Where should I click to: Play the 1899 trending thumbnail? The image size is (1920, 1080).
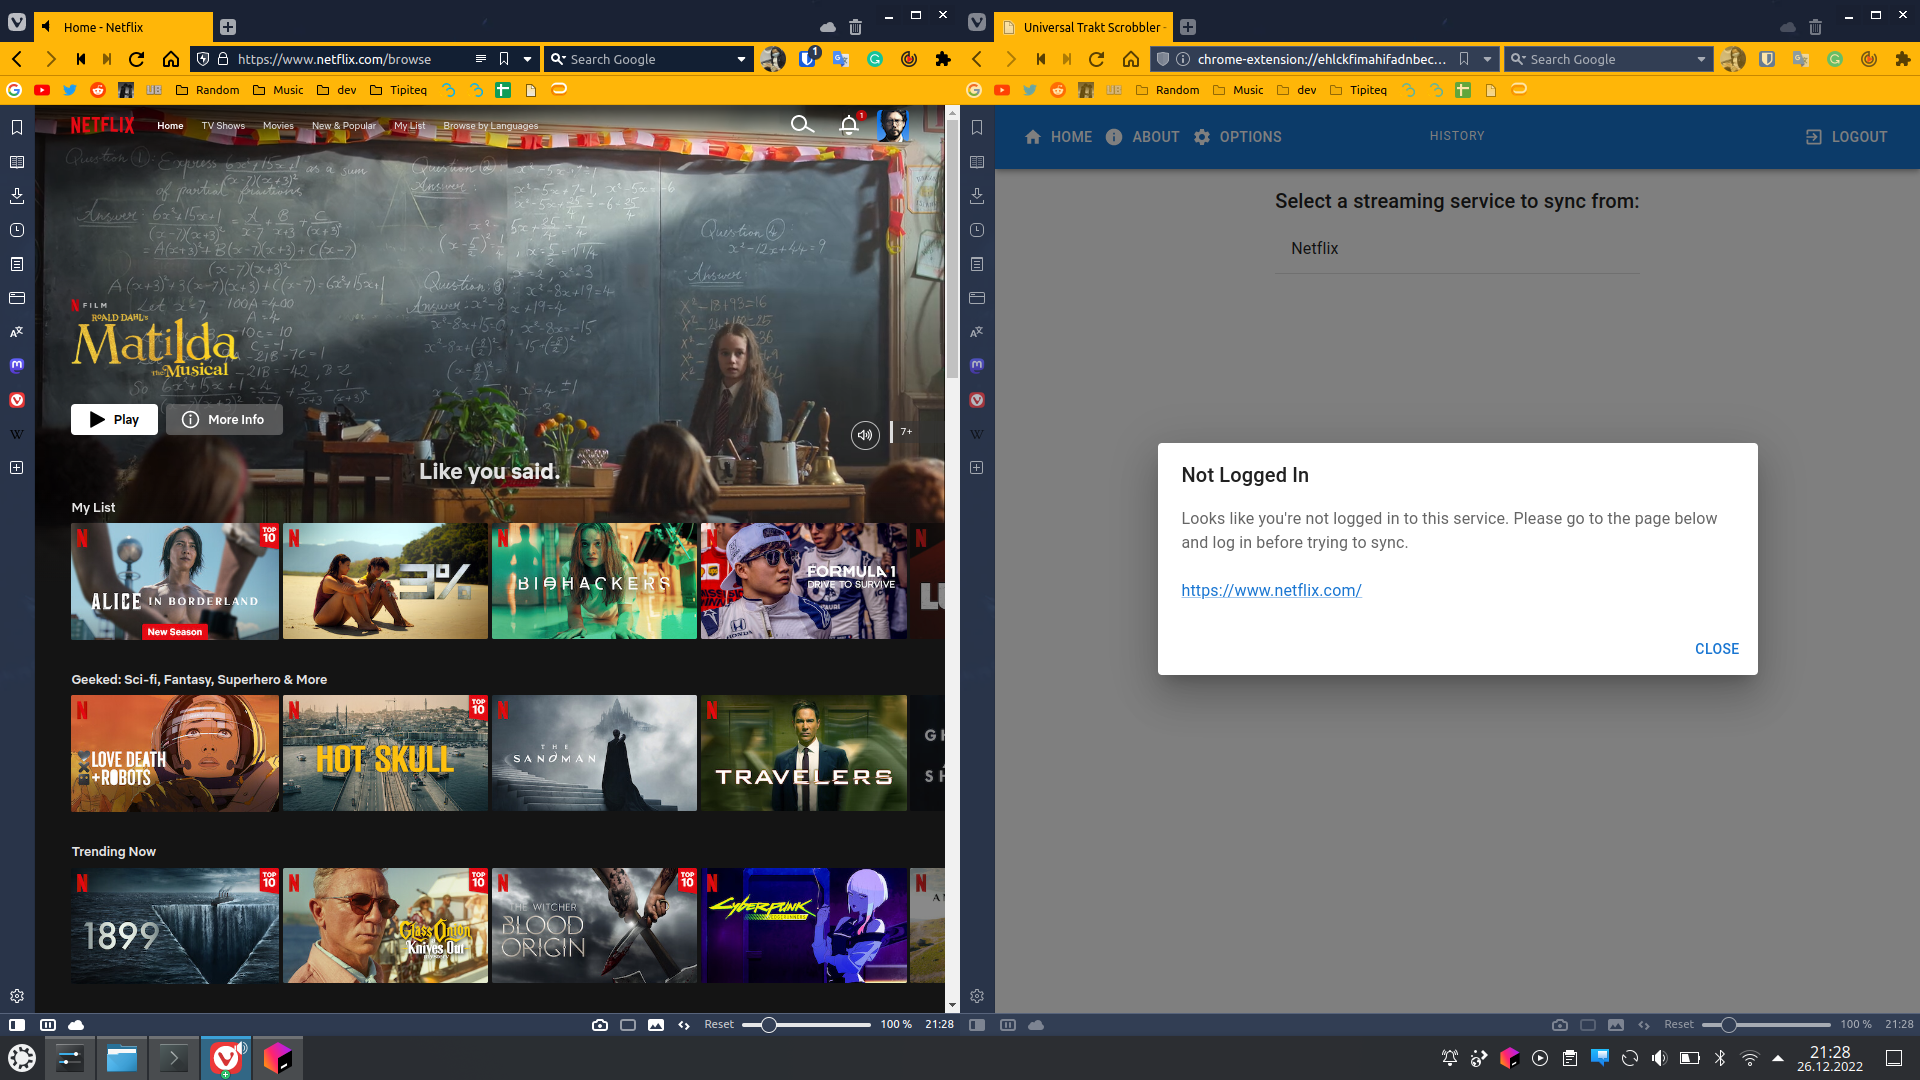174,925
